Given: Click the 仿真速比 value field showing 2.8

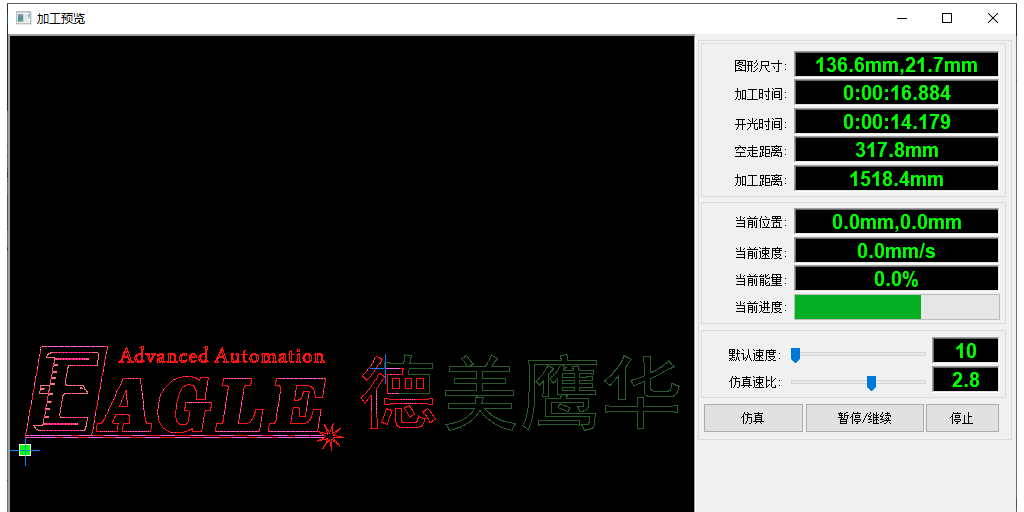Looking at the screenshot, I should (965, 379).
